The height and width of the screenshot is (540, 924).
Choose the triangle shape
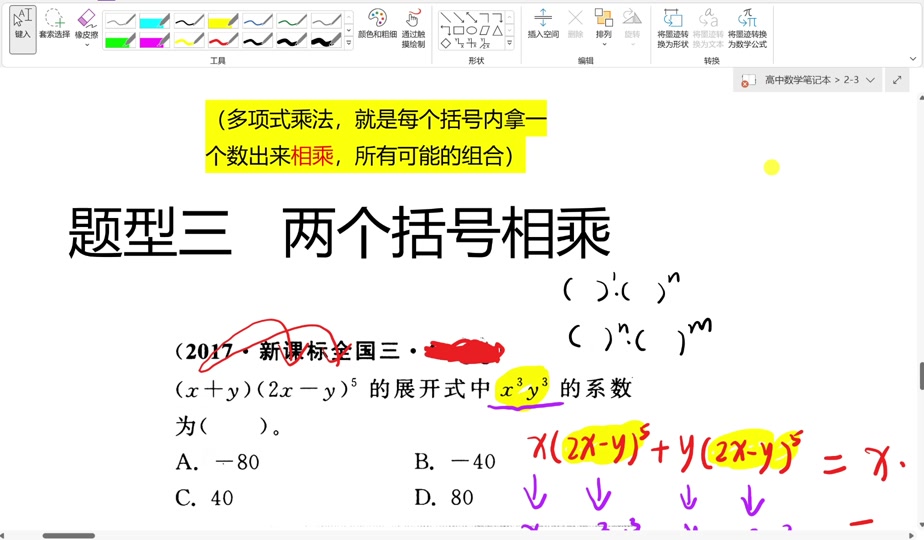[x=497, y=30]
